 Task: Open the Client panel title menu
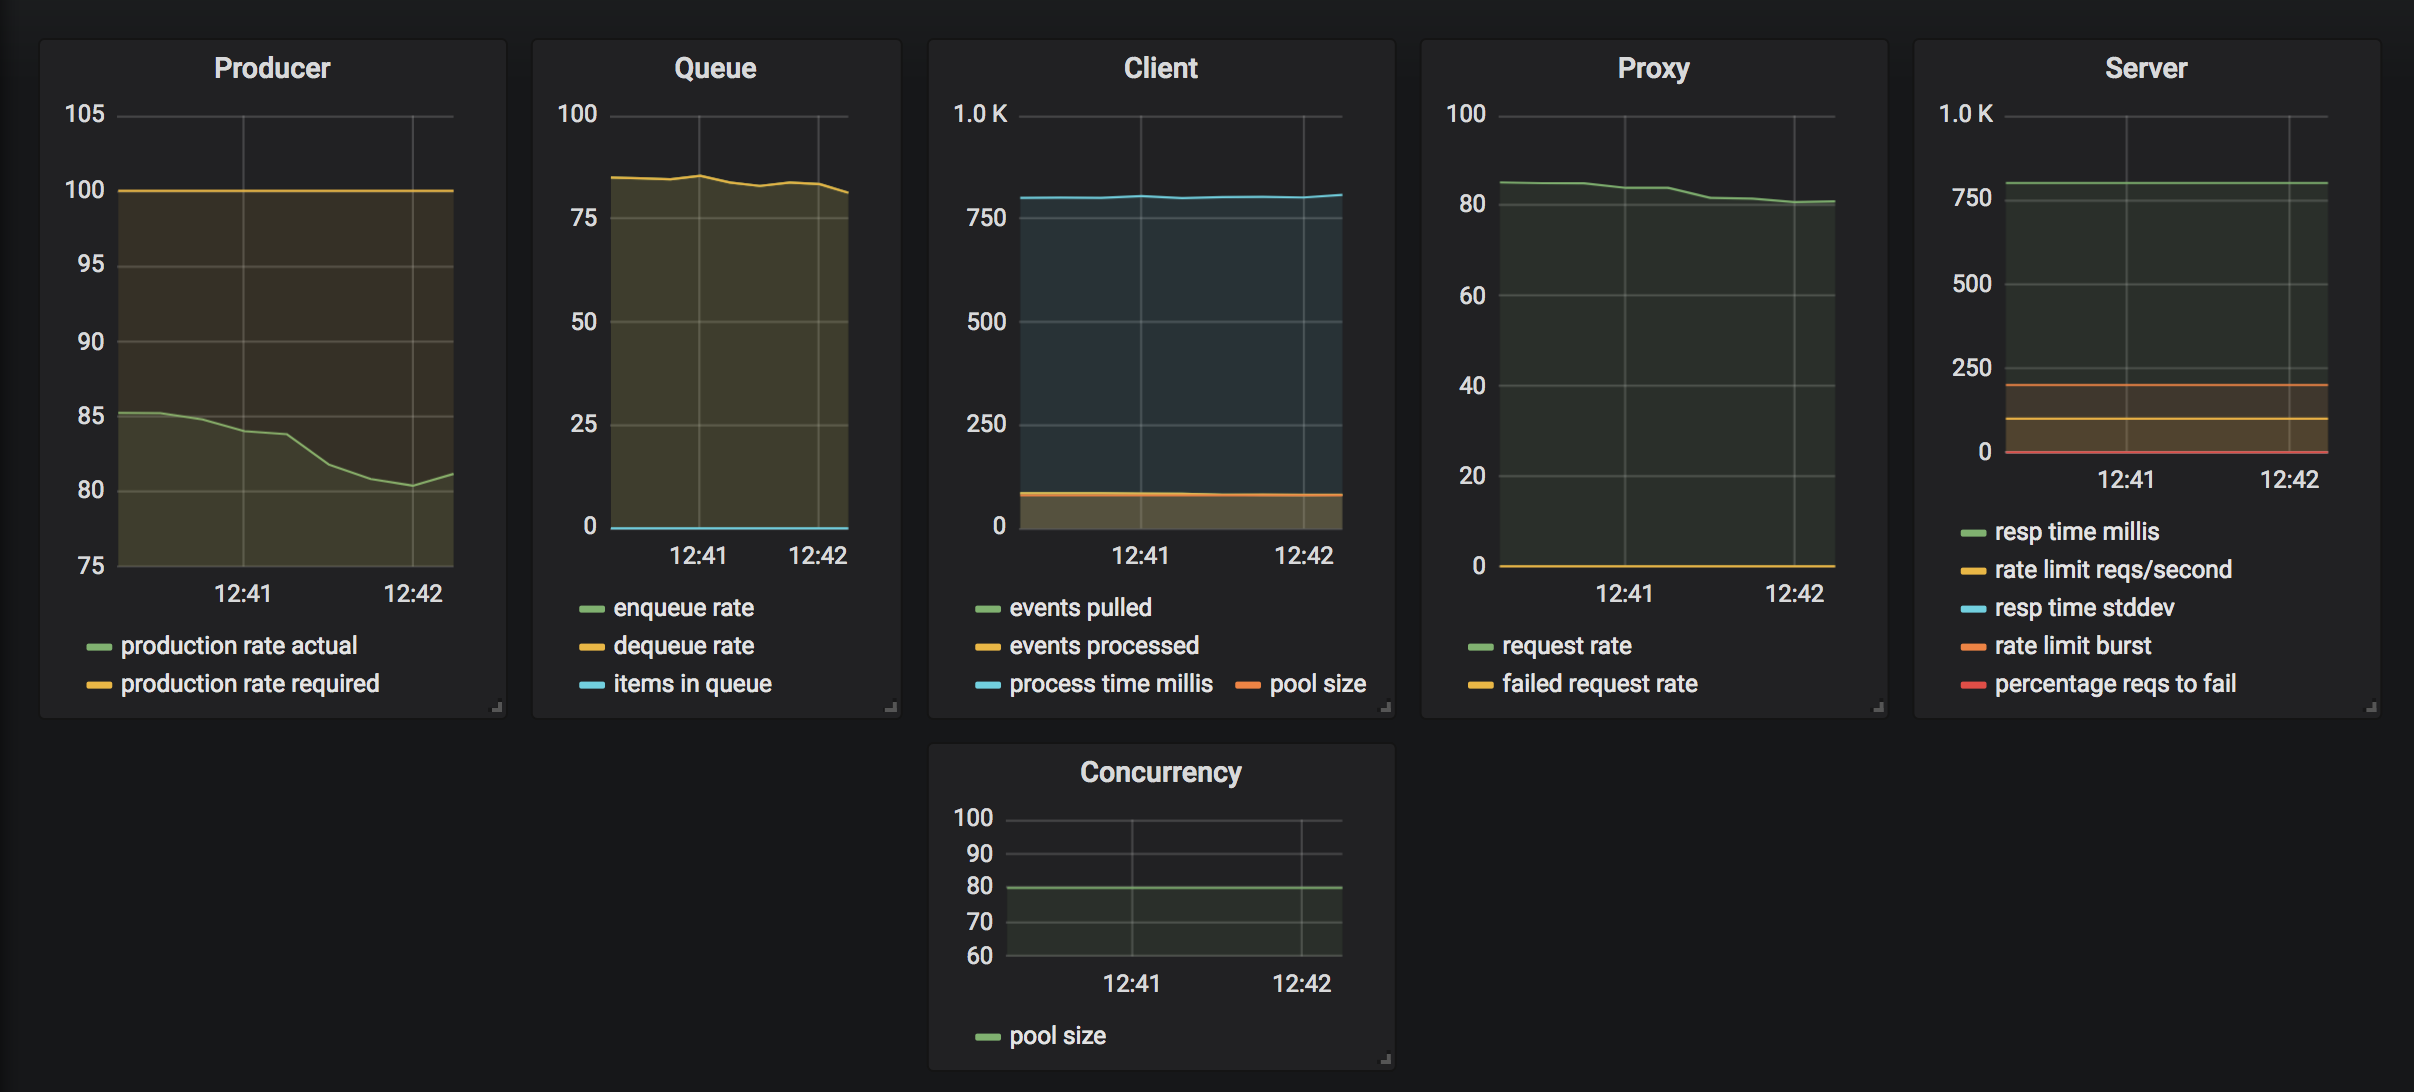click(1160, 68)
